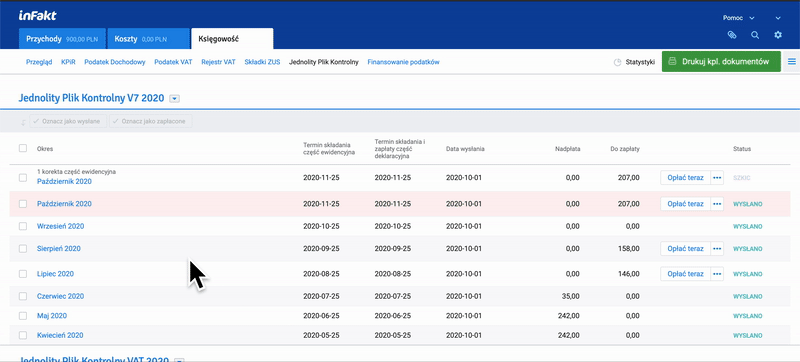Screen dimensions: 800x362
Task: Open Składki ZUS section
Action: point(262,62)
